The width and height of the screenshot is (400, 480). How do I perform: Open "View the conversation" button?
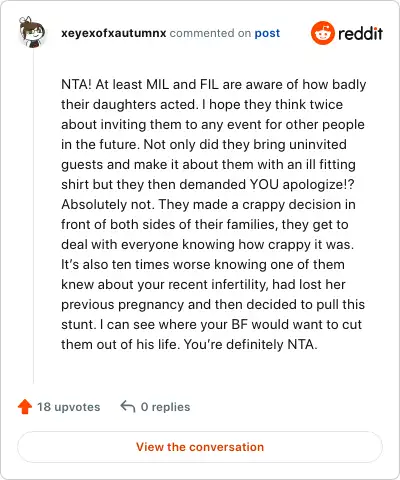(x=200, y=447)
